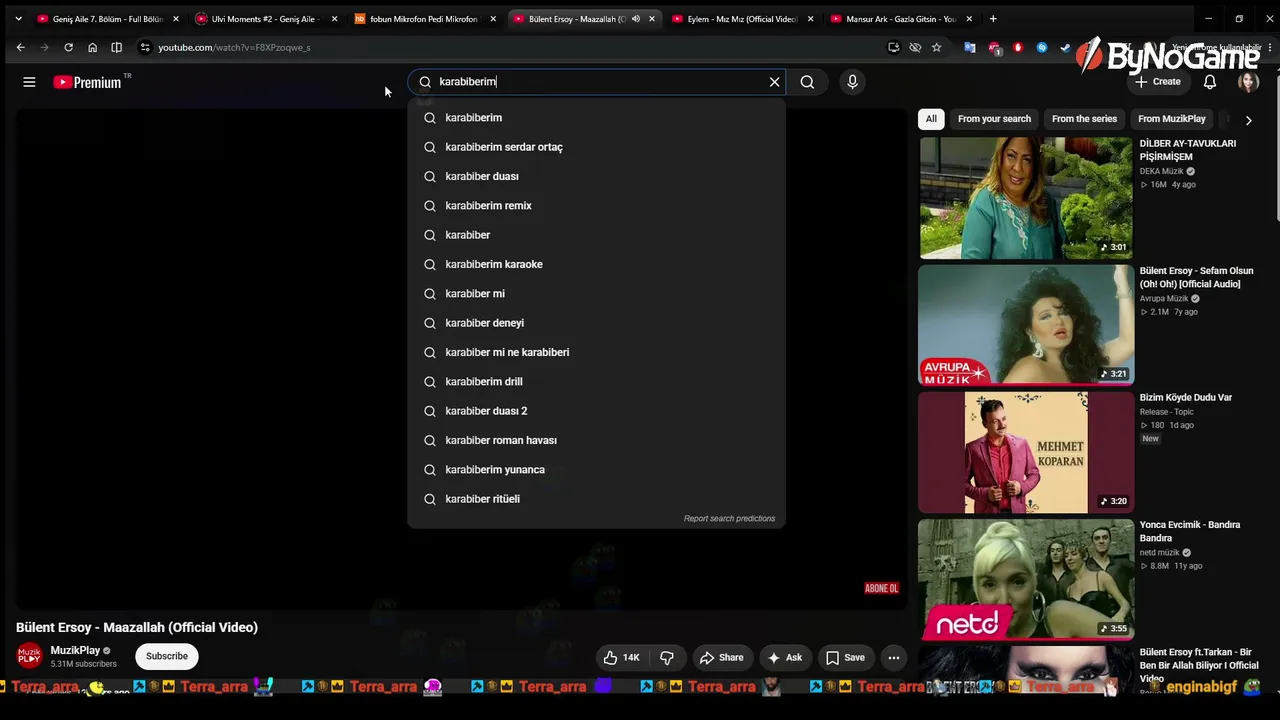Reload the current page
The height and width of the screenshot is (720, 1280).
click(68, 47)
